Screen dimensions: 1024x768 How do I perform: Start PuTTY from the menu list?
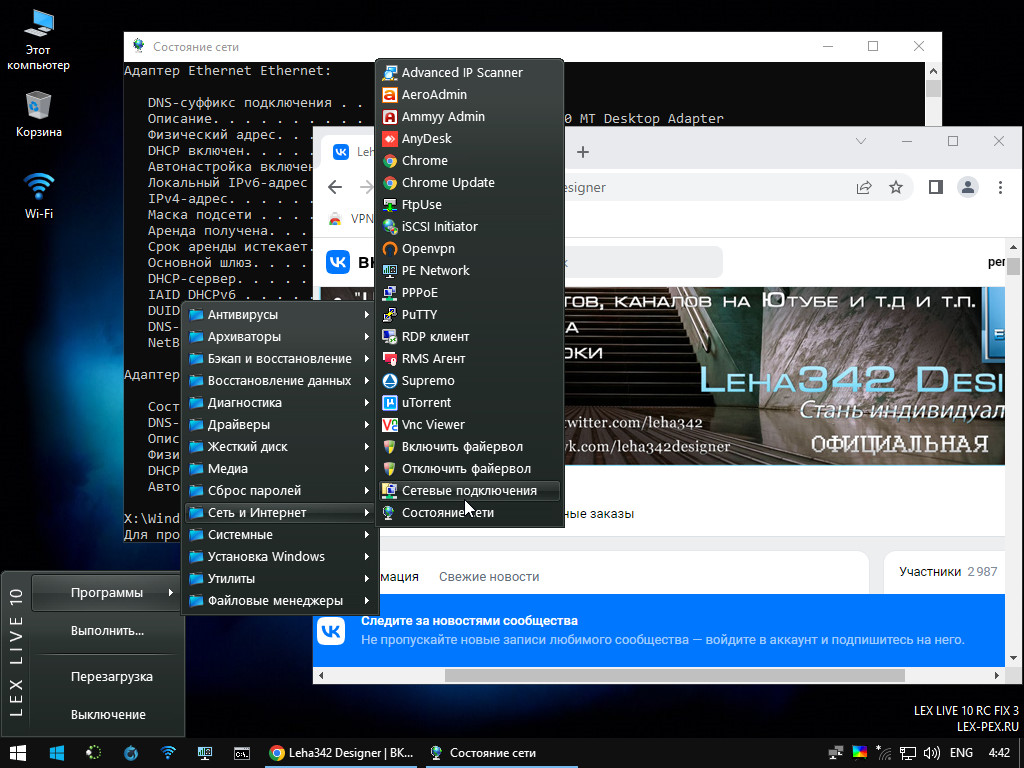click(x=419, y=315)
